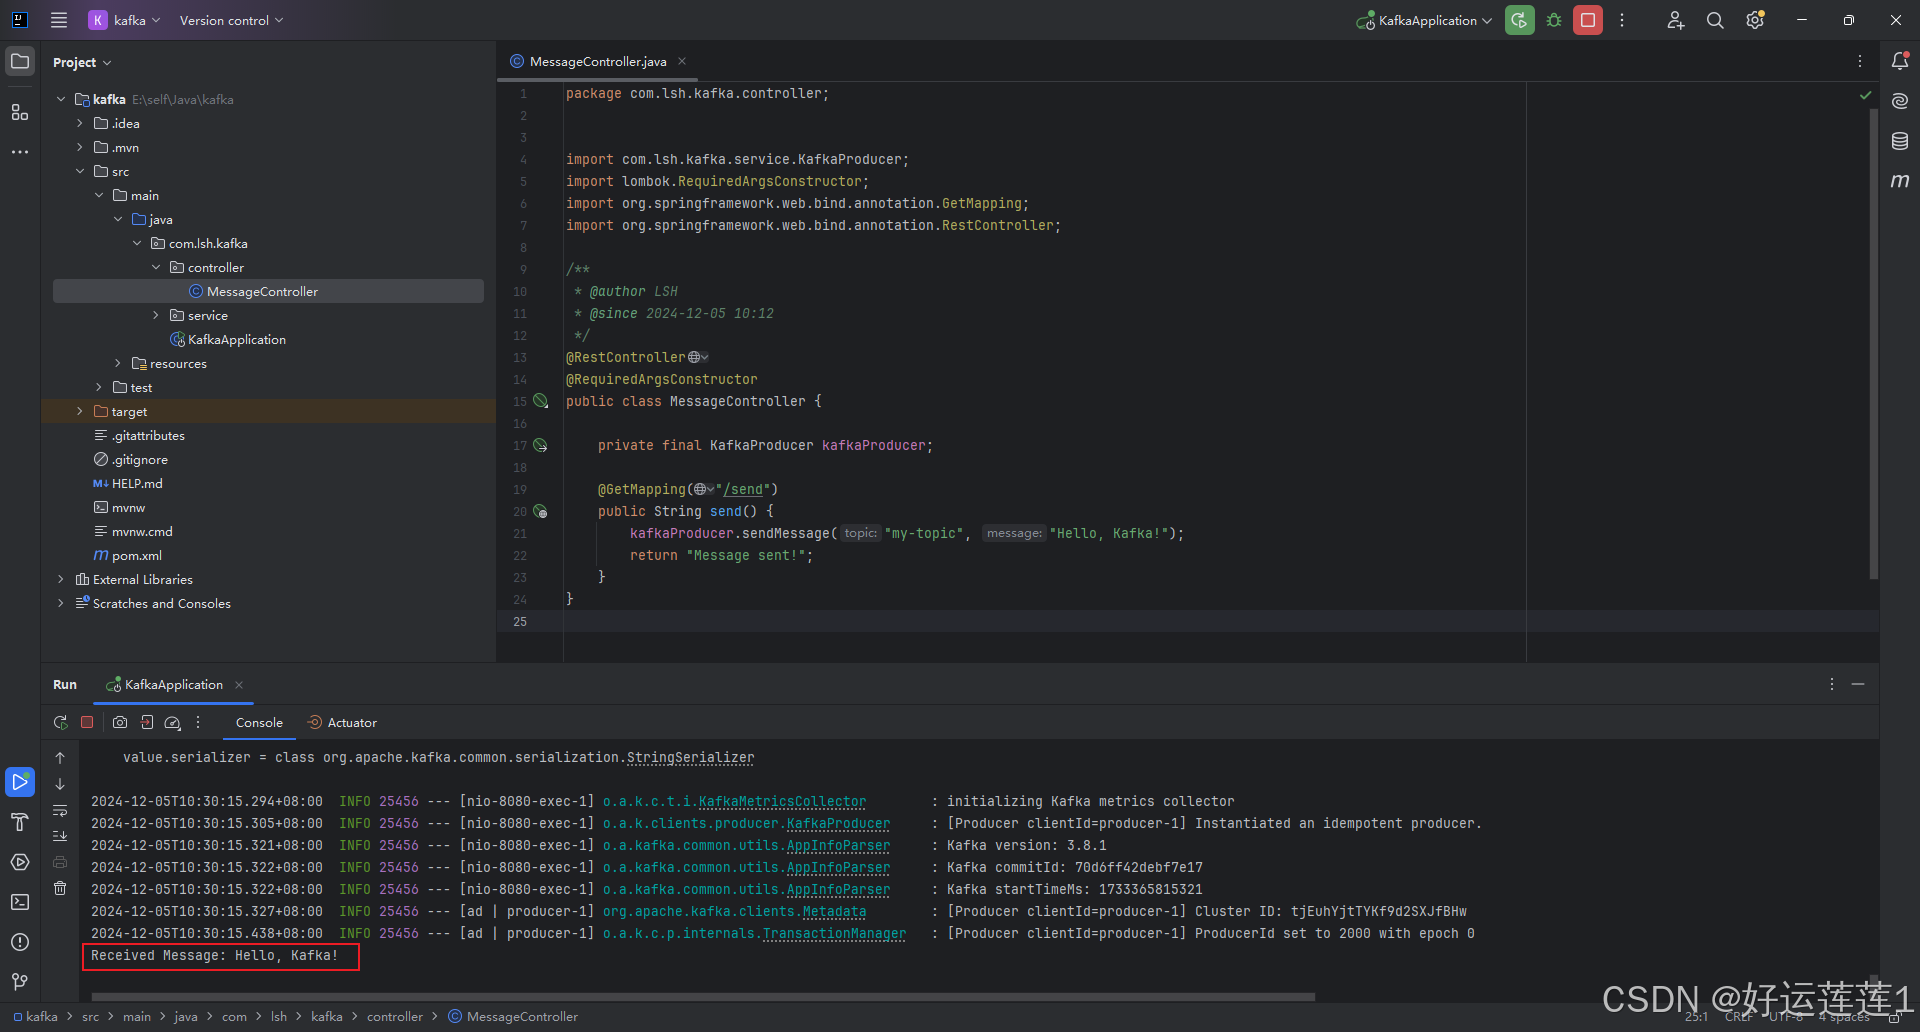Open Database tool window on right sidebar
Viewport: 1920px width, 1032px height.
click(x=1901, y=141)
